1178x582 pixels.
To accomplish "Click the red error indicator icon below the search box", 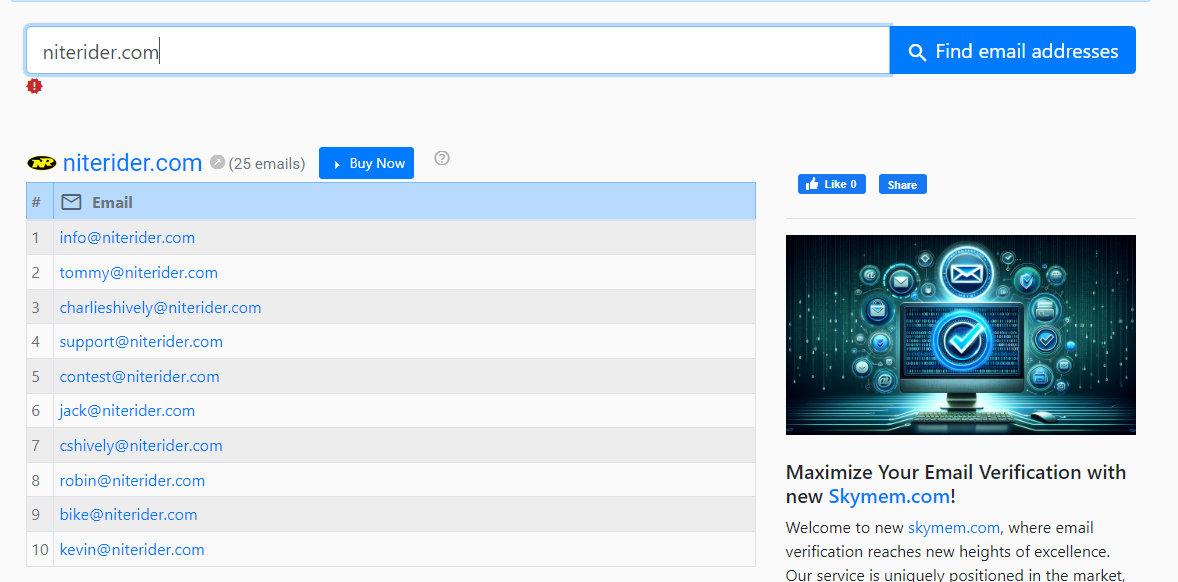I will [35, 86].
